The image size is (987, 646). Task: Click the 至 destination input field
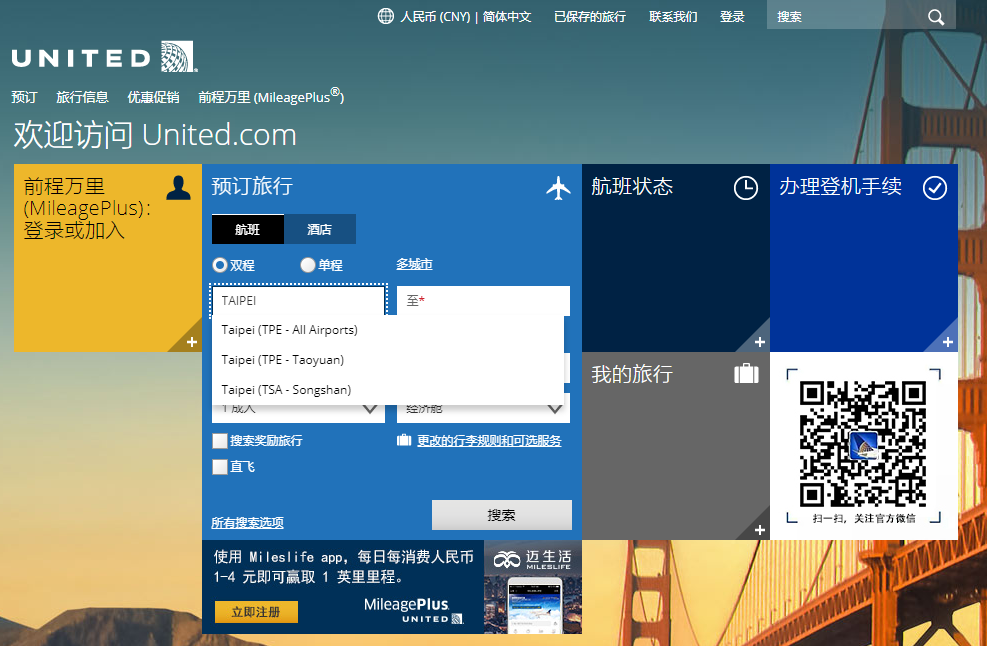(x=483, y=300)
